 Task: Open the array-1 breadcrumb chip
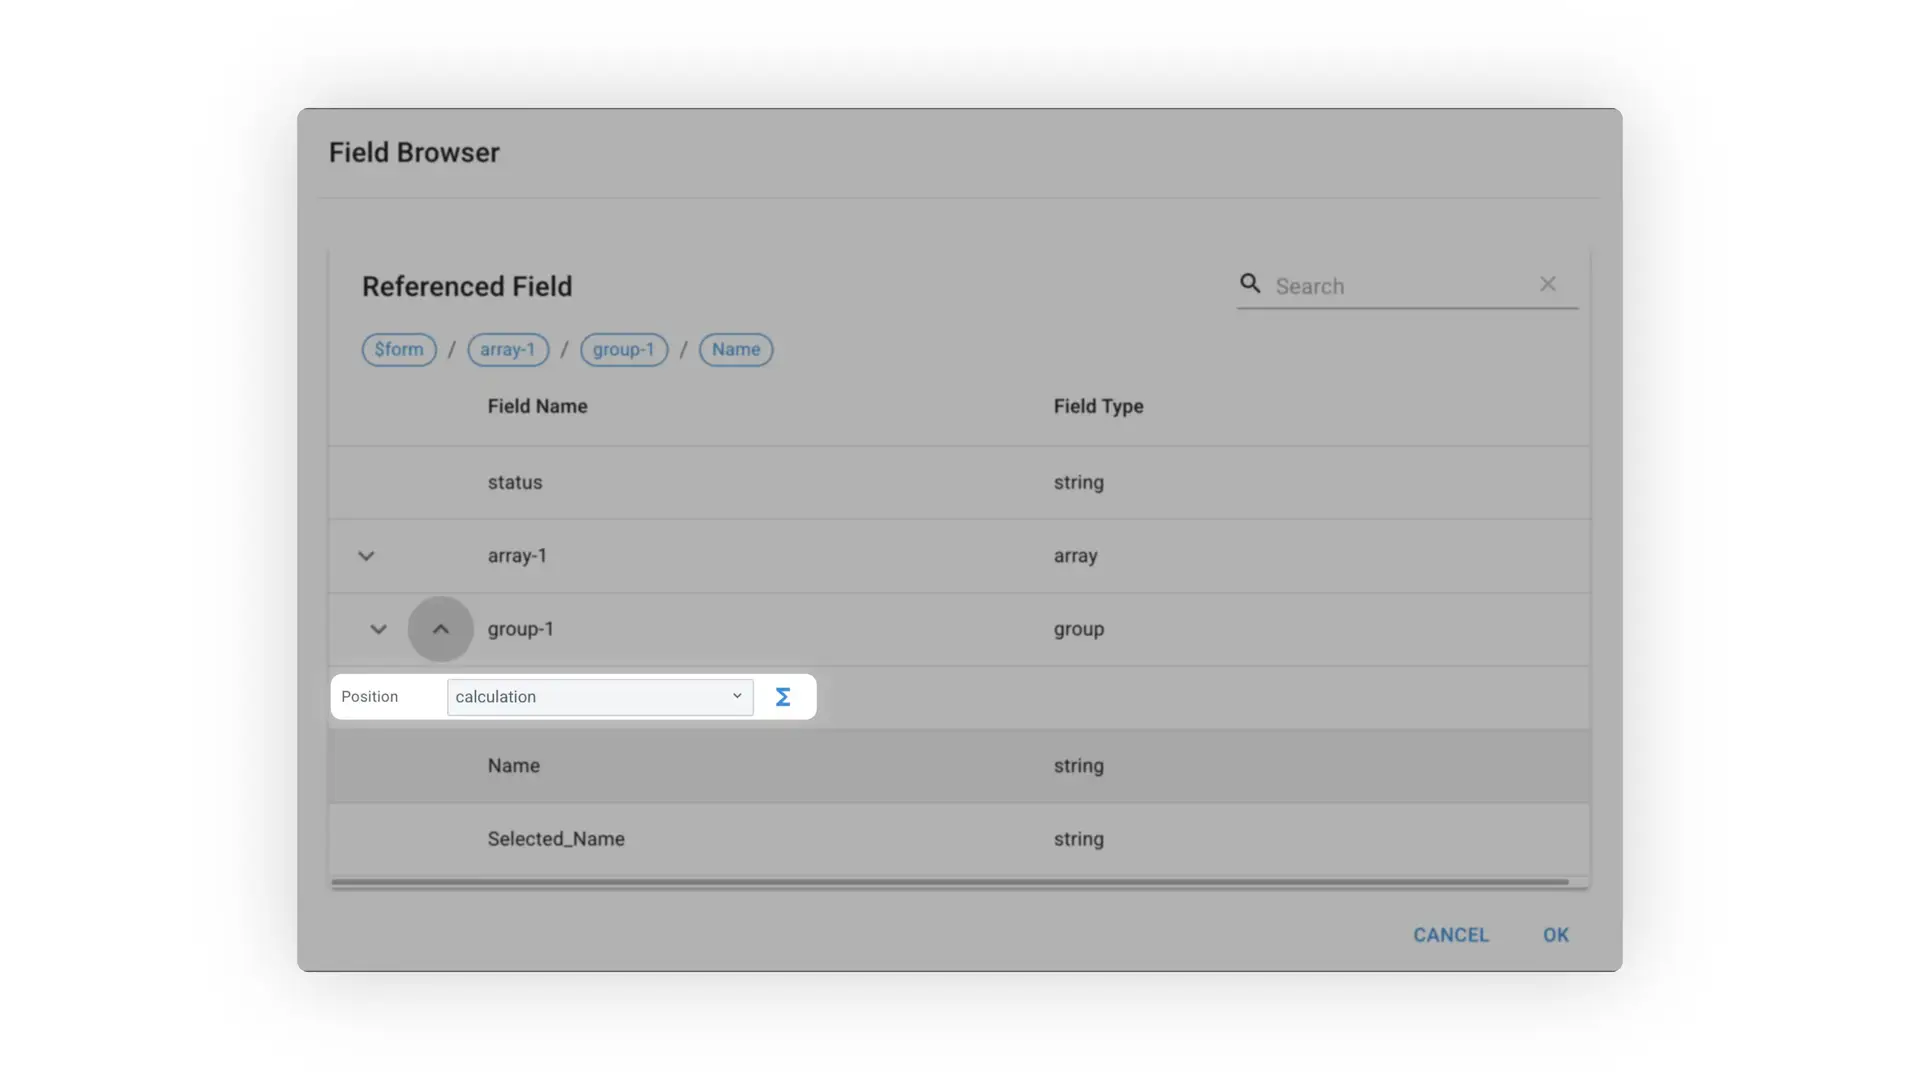click(507, 349)
